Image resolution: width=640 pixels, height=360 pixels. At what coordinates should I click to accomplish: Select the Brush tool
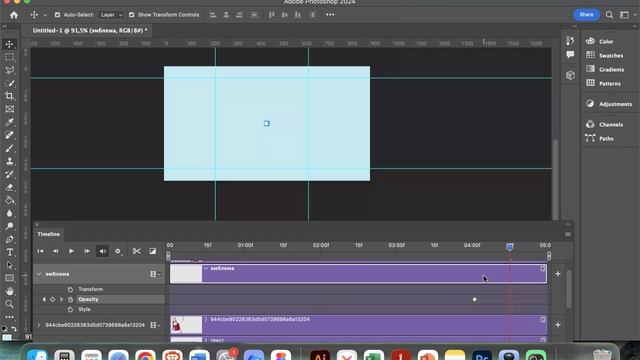(x=9, y=148)
